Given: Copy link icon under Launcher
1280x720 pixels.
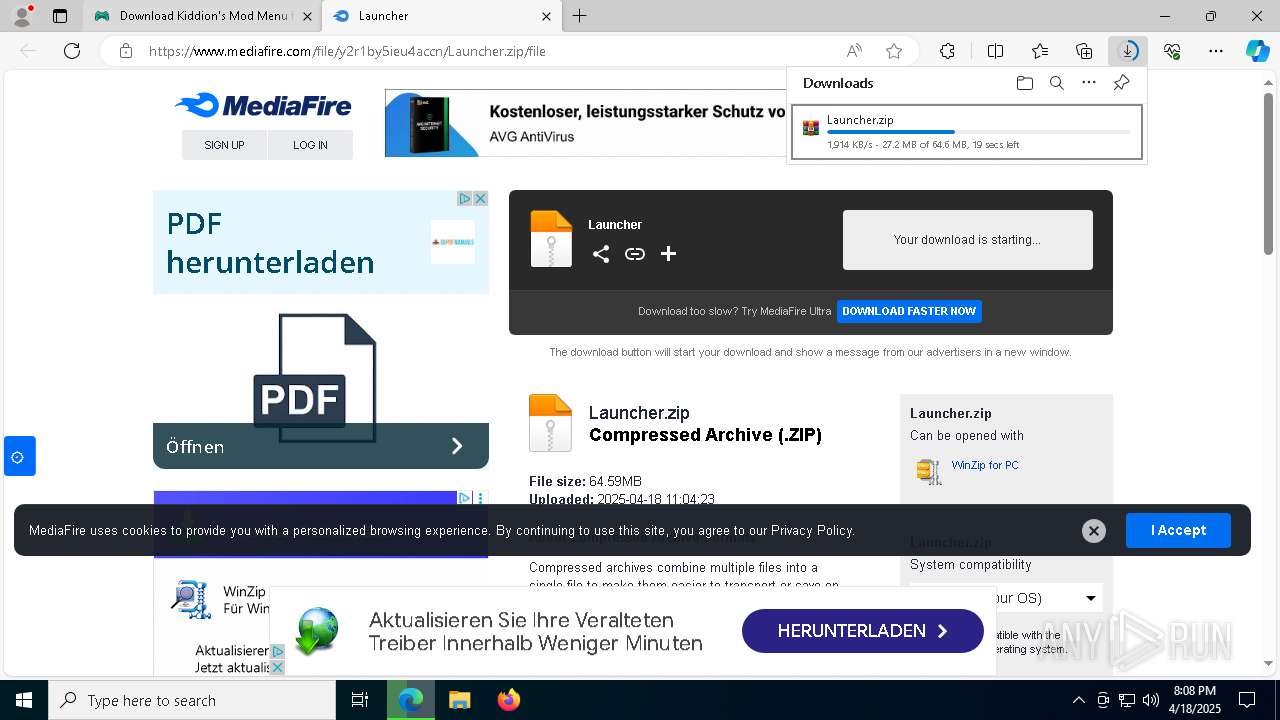Looking at the screenshot, I should pos(635,254).
